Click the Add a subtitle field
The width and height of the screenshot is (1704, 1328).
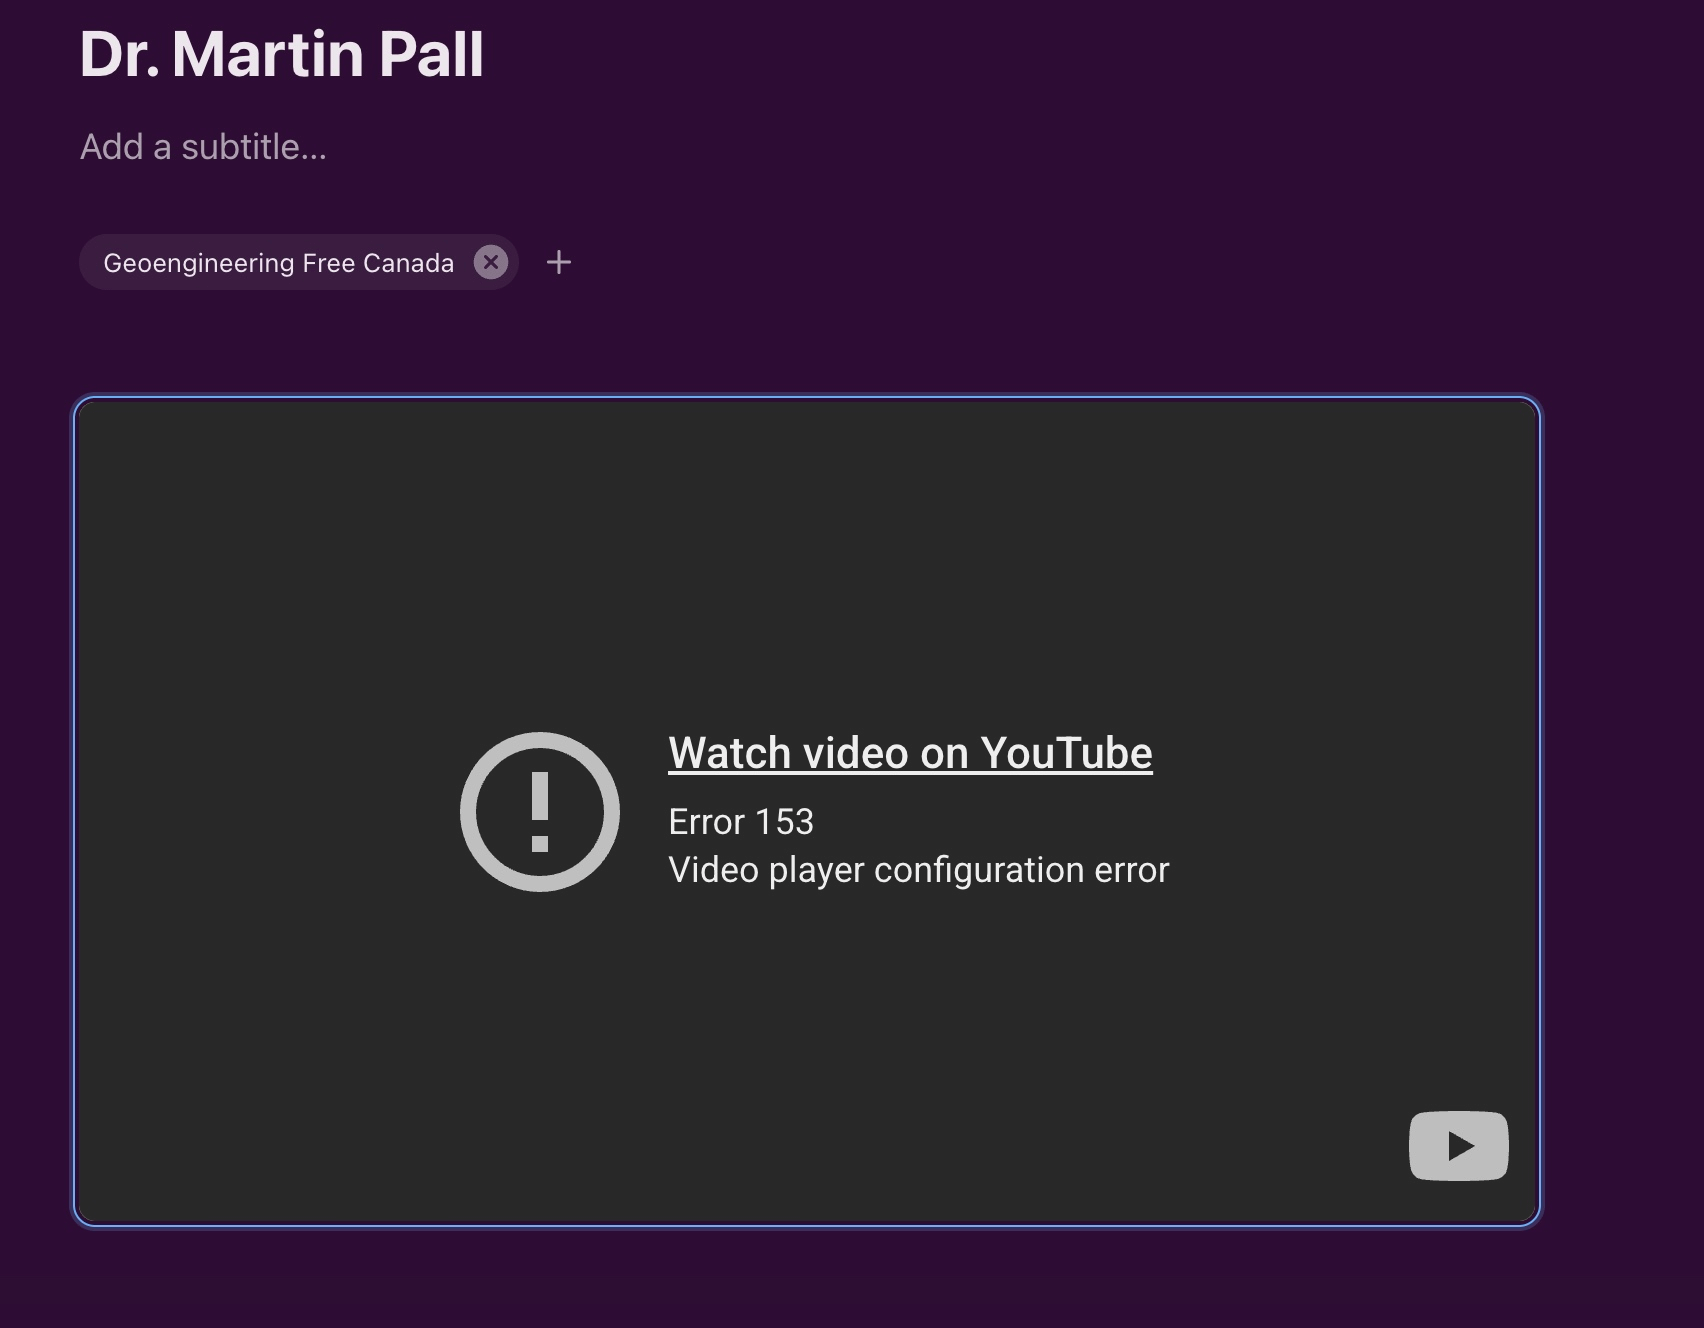203,147
